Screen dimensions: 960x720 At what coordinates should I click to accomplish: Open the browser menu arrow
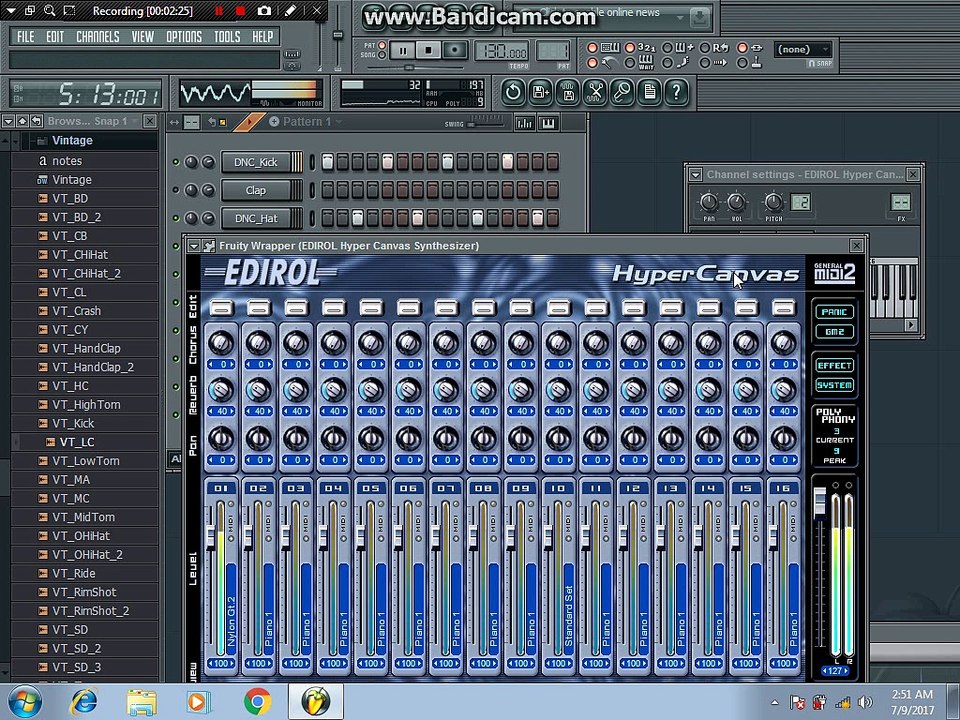pyautogui.click(x=8, y=121)
